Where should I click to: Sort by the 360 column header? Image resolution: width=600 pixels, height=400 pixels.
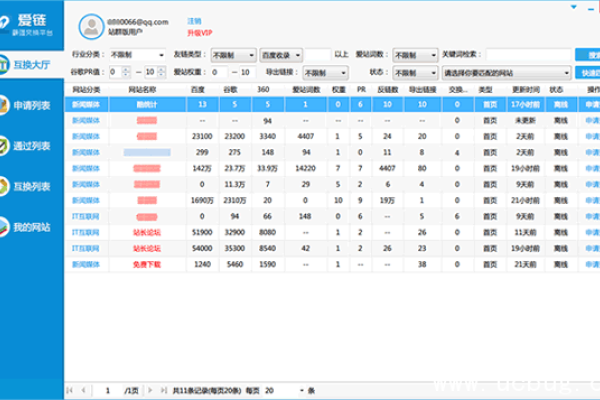263,90
